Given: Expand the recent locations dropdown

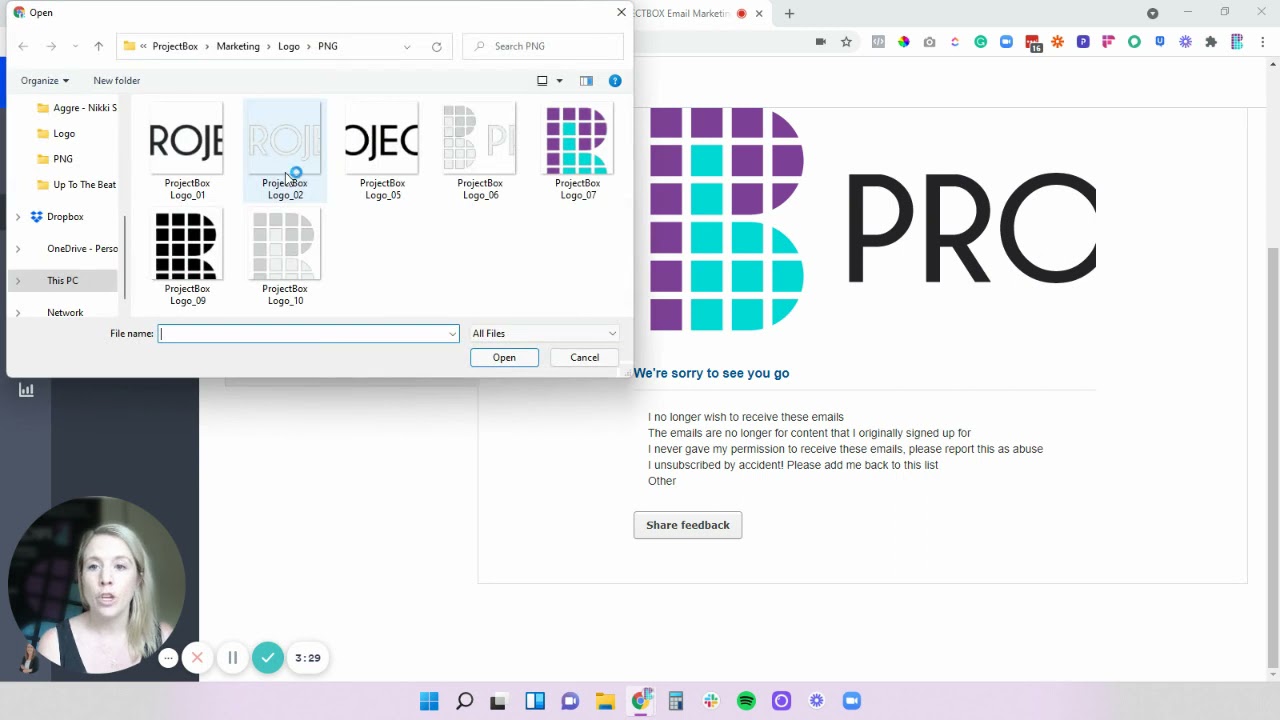Looking at the screenshot, I should (75, 46).
